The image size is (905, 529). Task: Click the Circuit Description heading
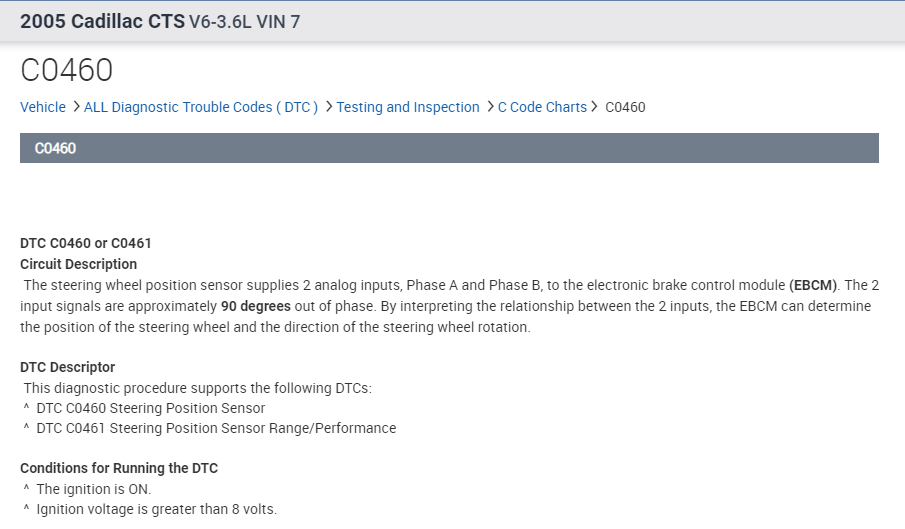[78, 264]
